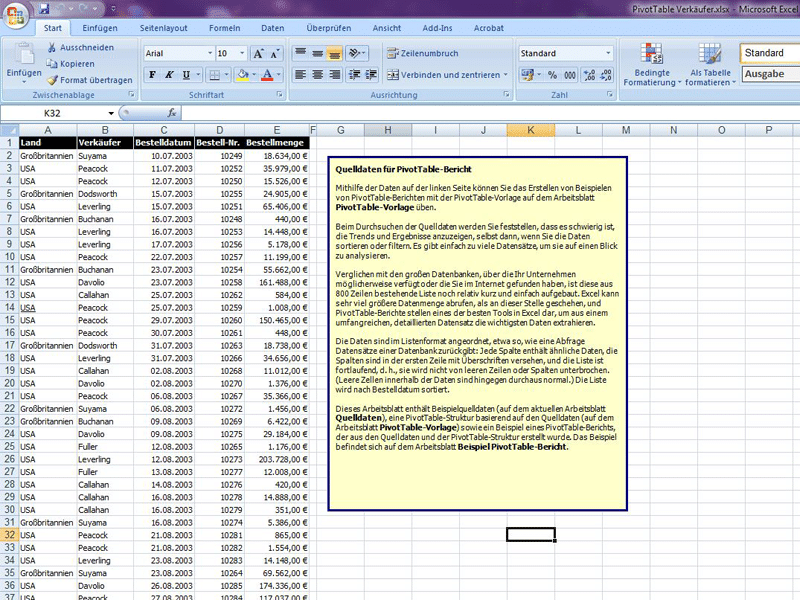Open number format Standard dropdown

coord(608,53)
